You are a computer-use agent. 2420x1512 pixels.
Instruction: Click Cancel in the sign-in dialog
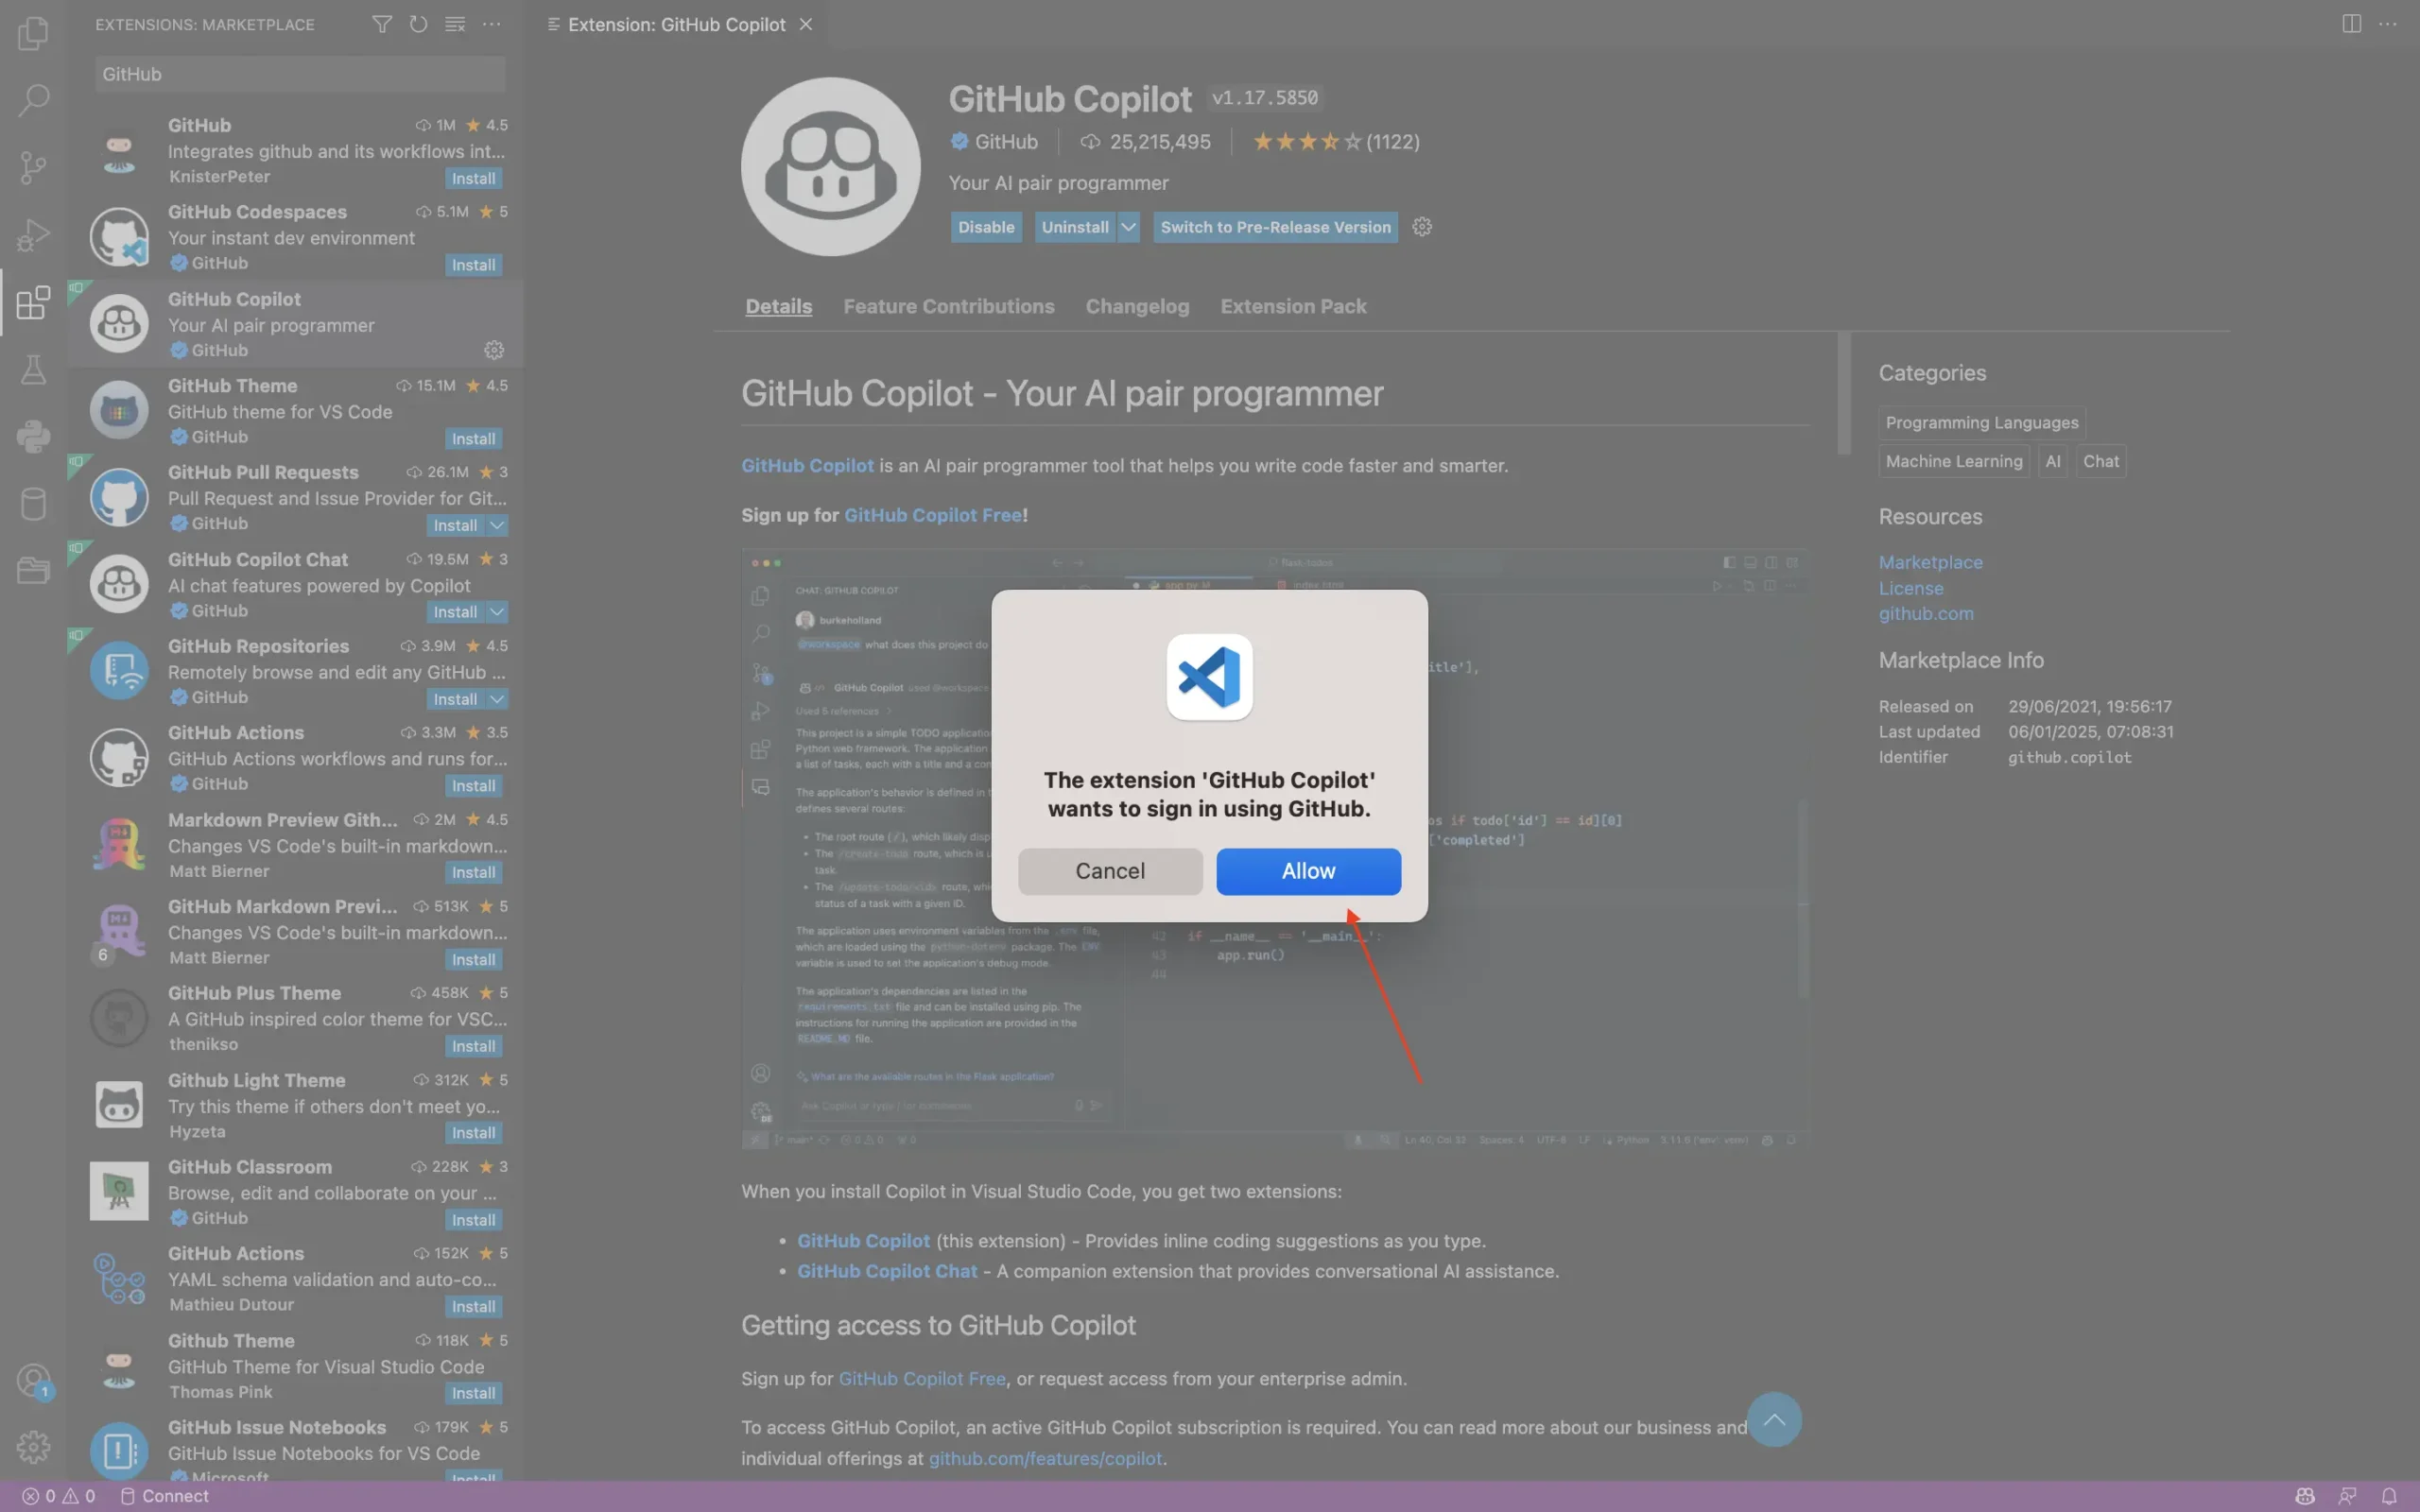[1110, 871]
